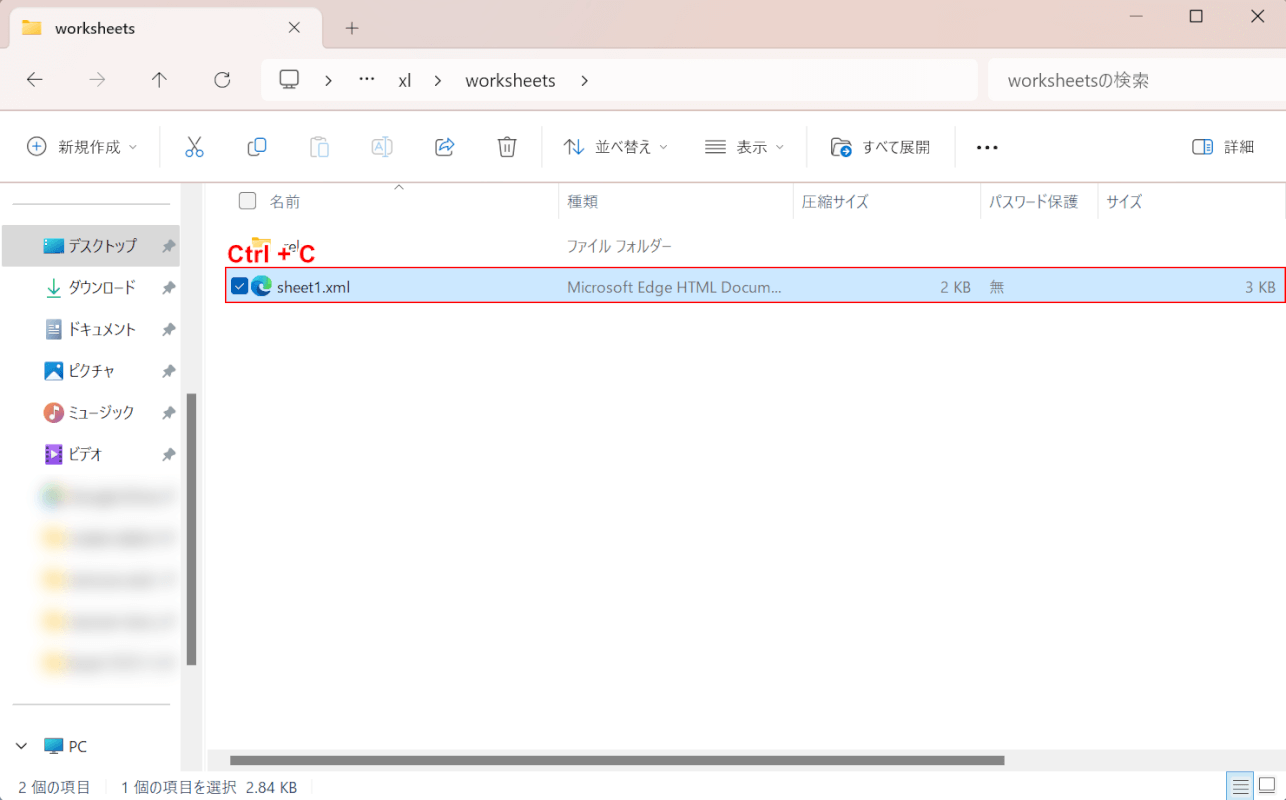Click the Edge icon of sheet1.xml
1286x800 pixels.
[262, 286]
